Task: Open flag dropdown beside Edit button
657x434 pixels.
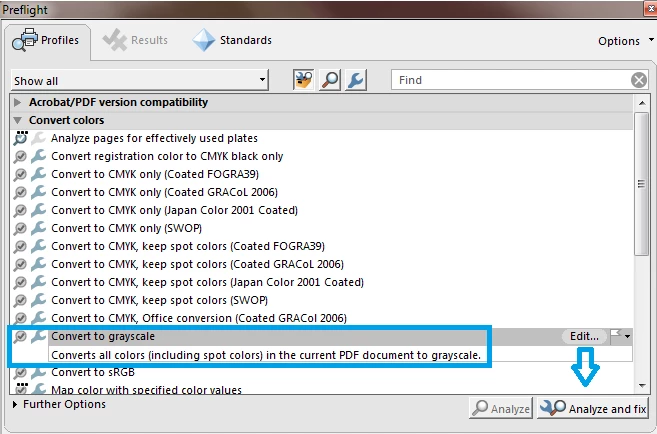Action: point(627,336)
